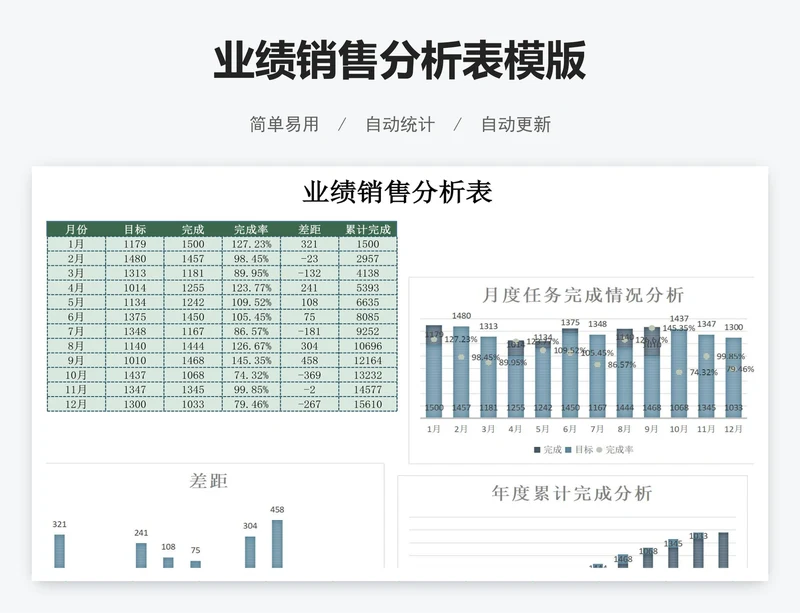Click the 差距 chart title
800x613 pixels.
208,481
